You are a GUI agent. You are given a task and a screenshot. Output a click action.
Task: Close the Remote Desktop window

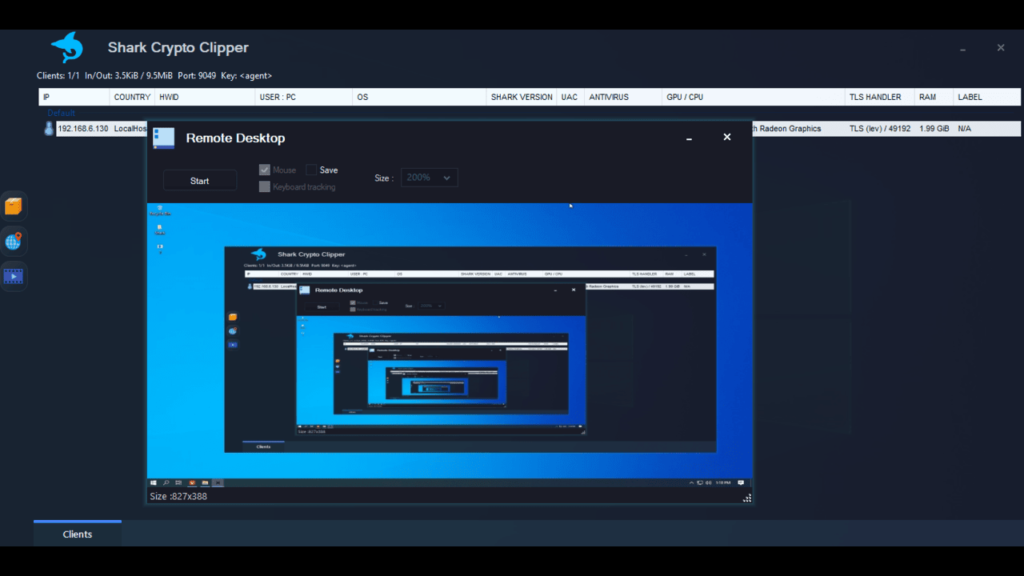point(727,137)
